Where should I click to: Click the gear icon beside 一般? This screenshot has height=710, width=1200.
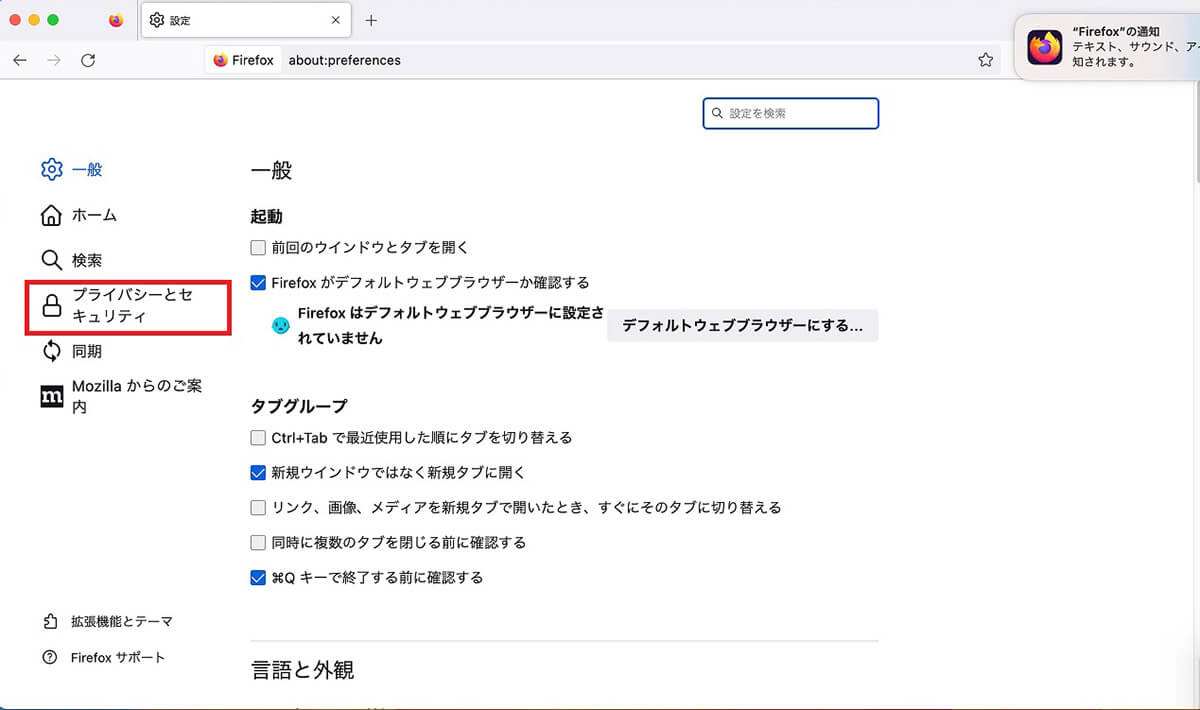point(51,170)
